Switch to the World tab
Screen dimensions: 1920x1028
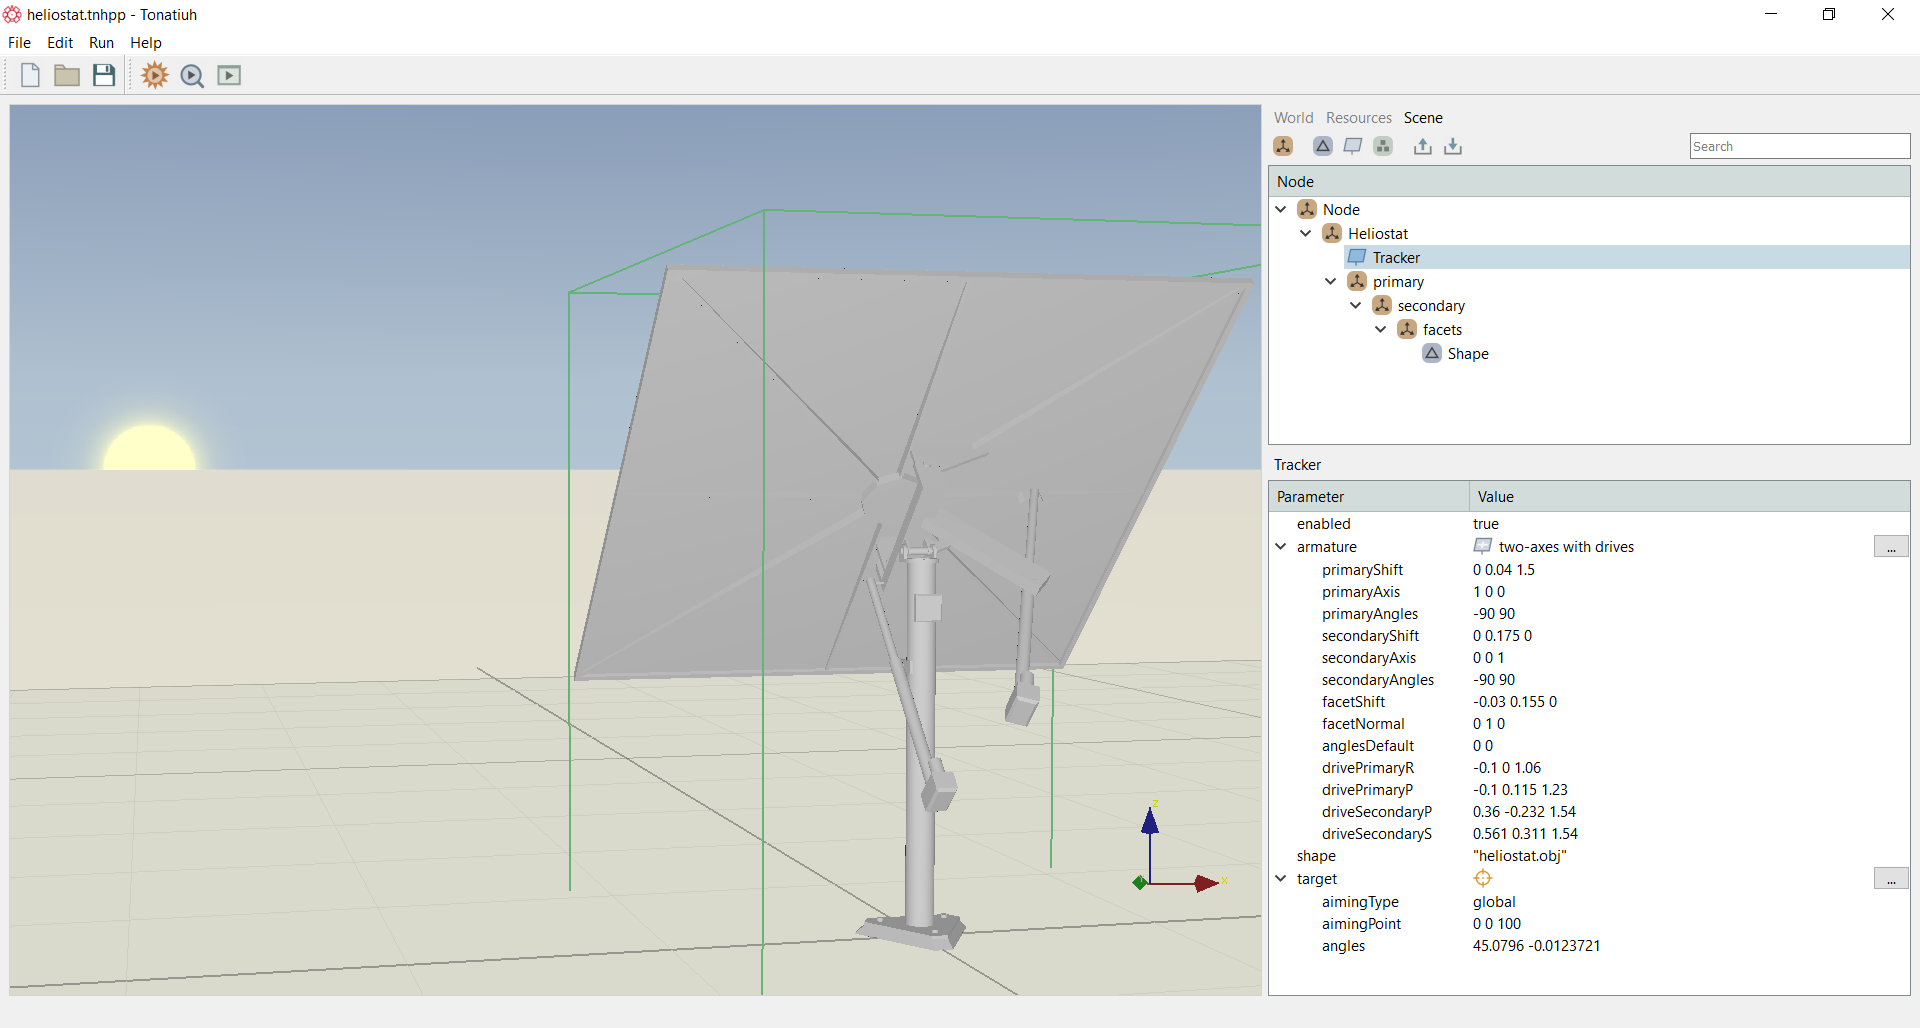click(x=1293, y=118)
